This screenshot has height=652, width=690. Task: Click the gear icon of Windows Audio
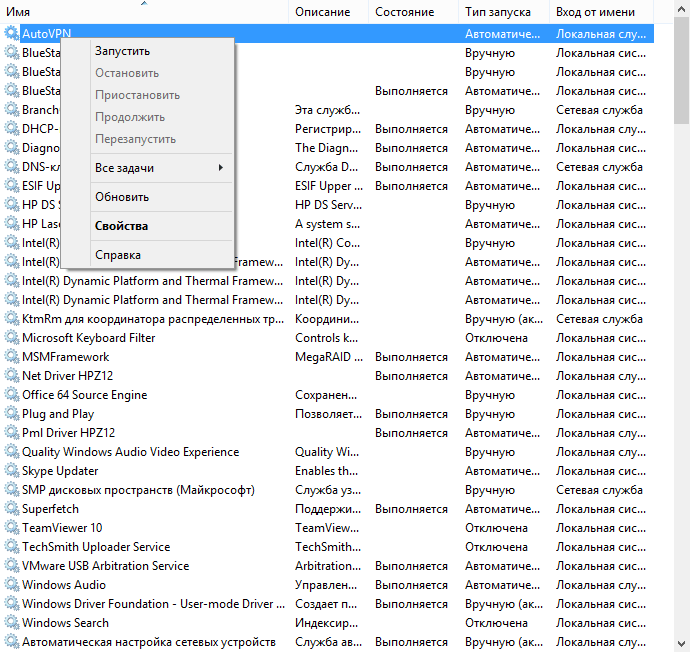11,585
